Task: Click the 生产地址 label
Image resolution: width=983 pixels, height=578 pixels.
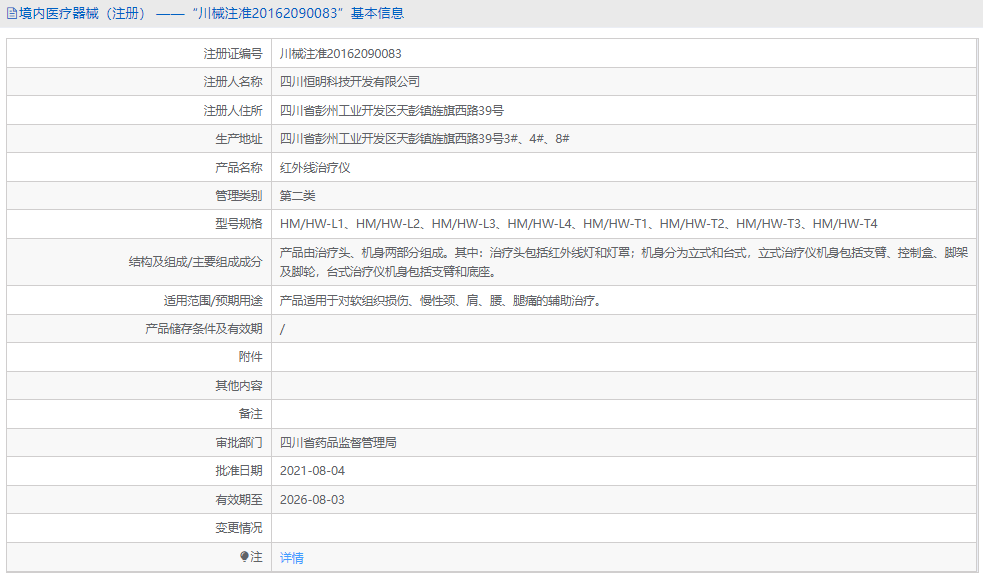Action: coord(239,139)
